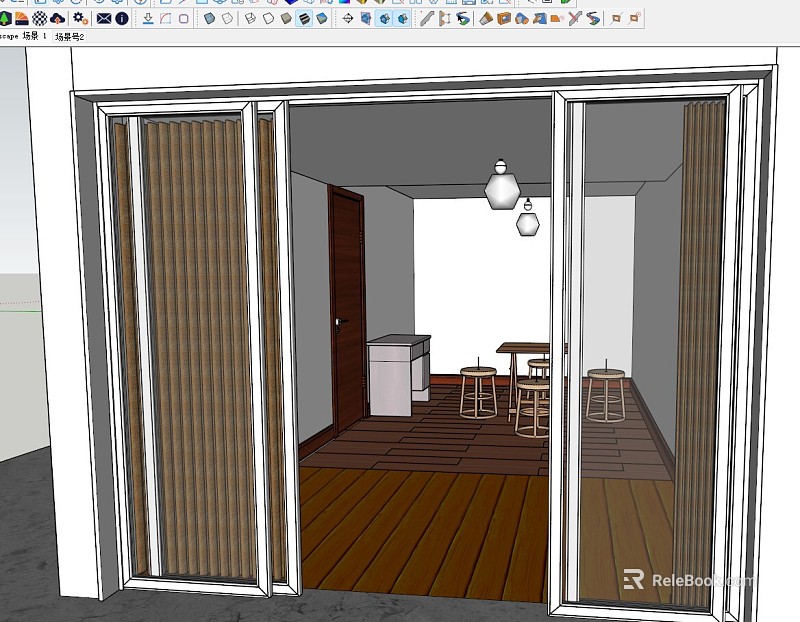
Task: Click the orange box with hole icon
Action: coord(504,19)
